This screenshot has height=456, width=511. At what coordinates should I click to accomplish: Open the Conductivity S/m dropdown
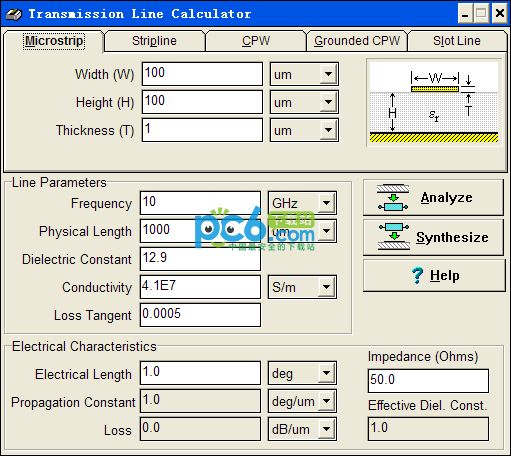[x=326, y=287]
